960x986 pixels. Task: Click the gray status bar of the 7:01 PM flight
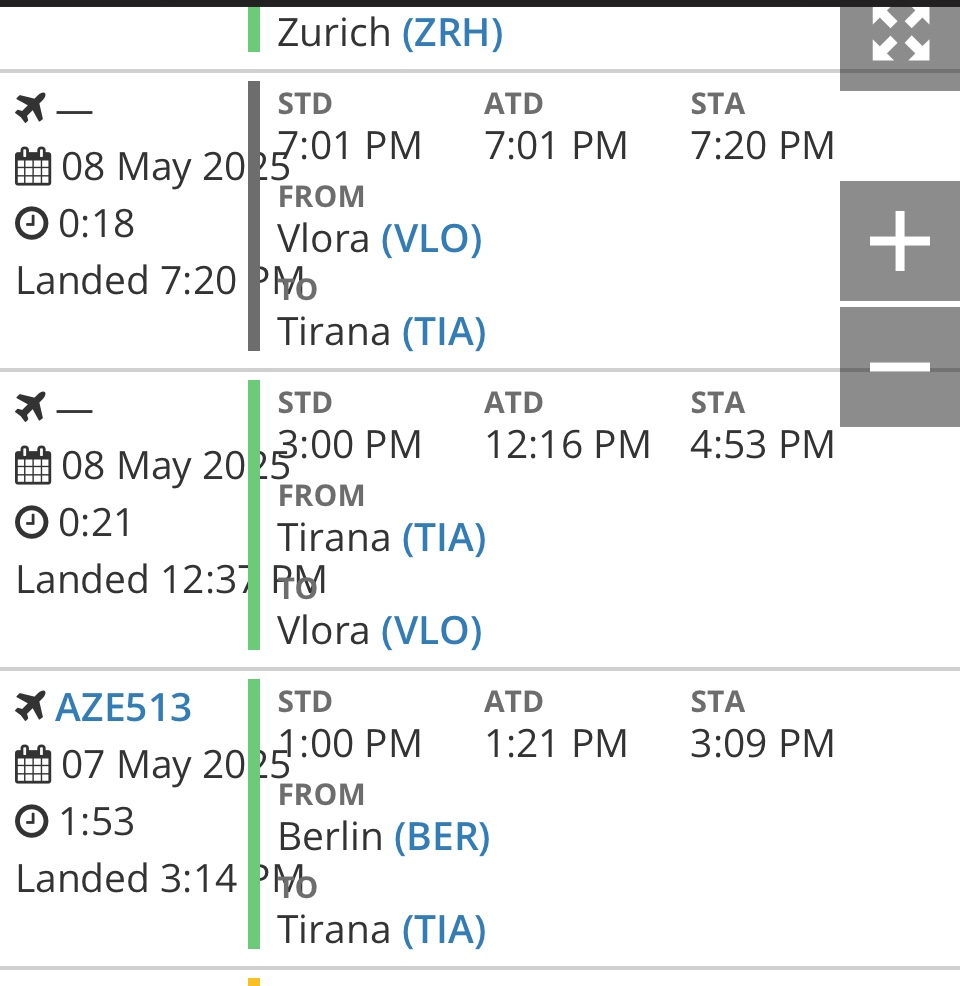click(x=254, y=216)
